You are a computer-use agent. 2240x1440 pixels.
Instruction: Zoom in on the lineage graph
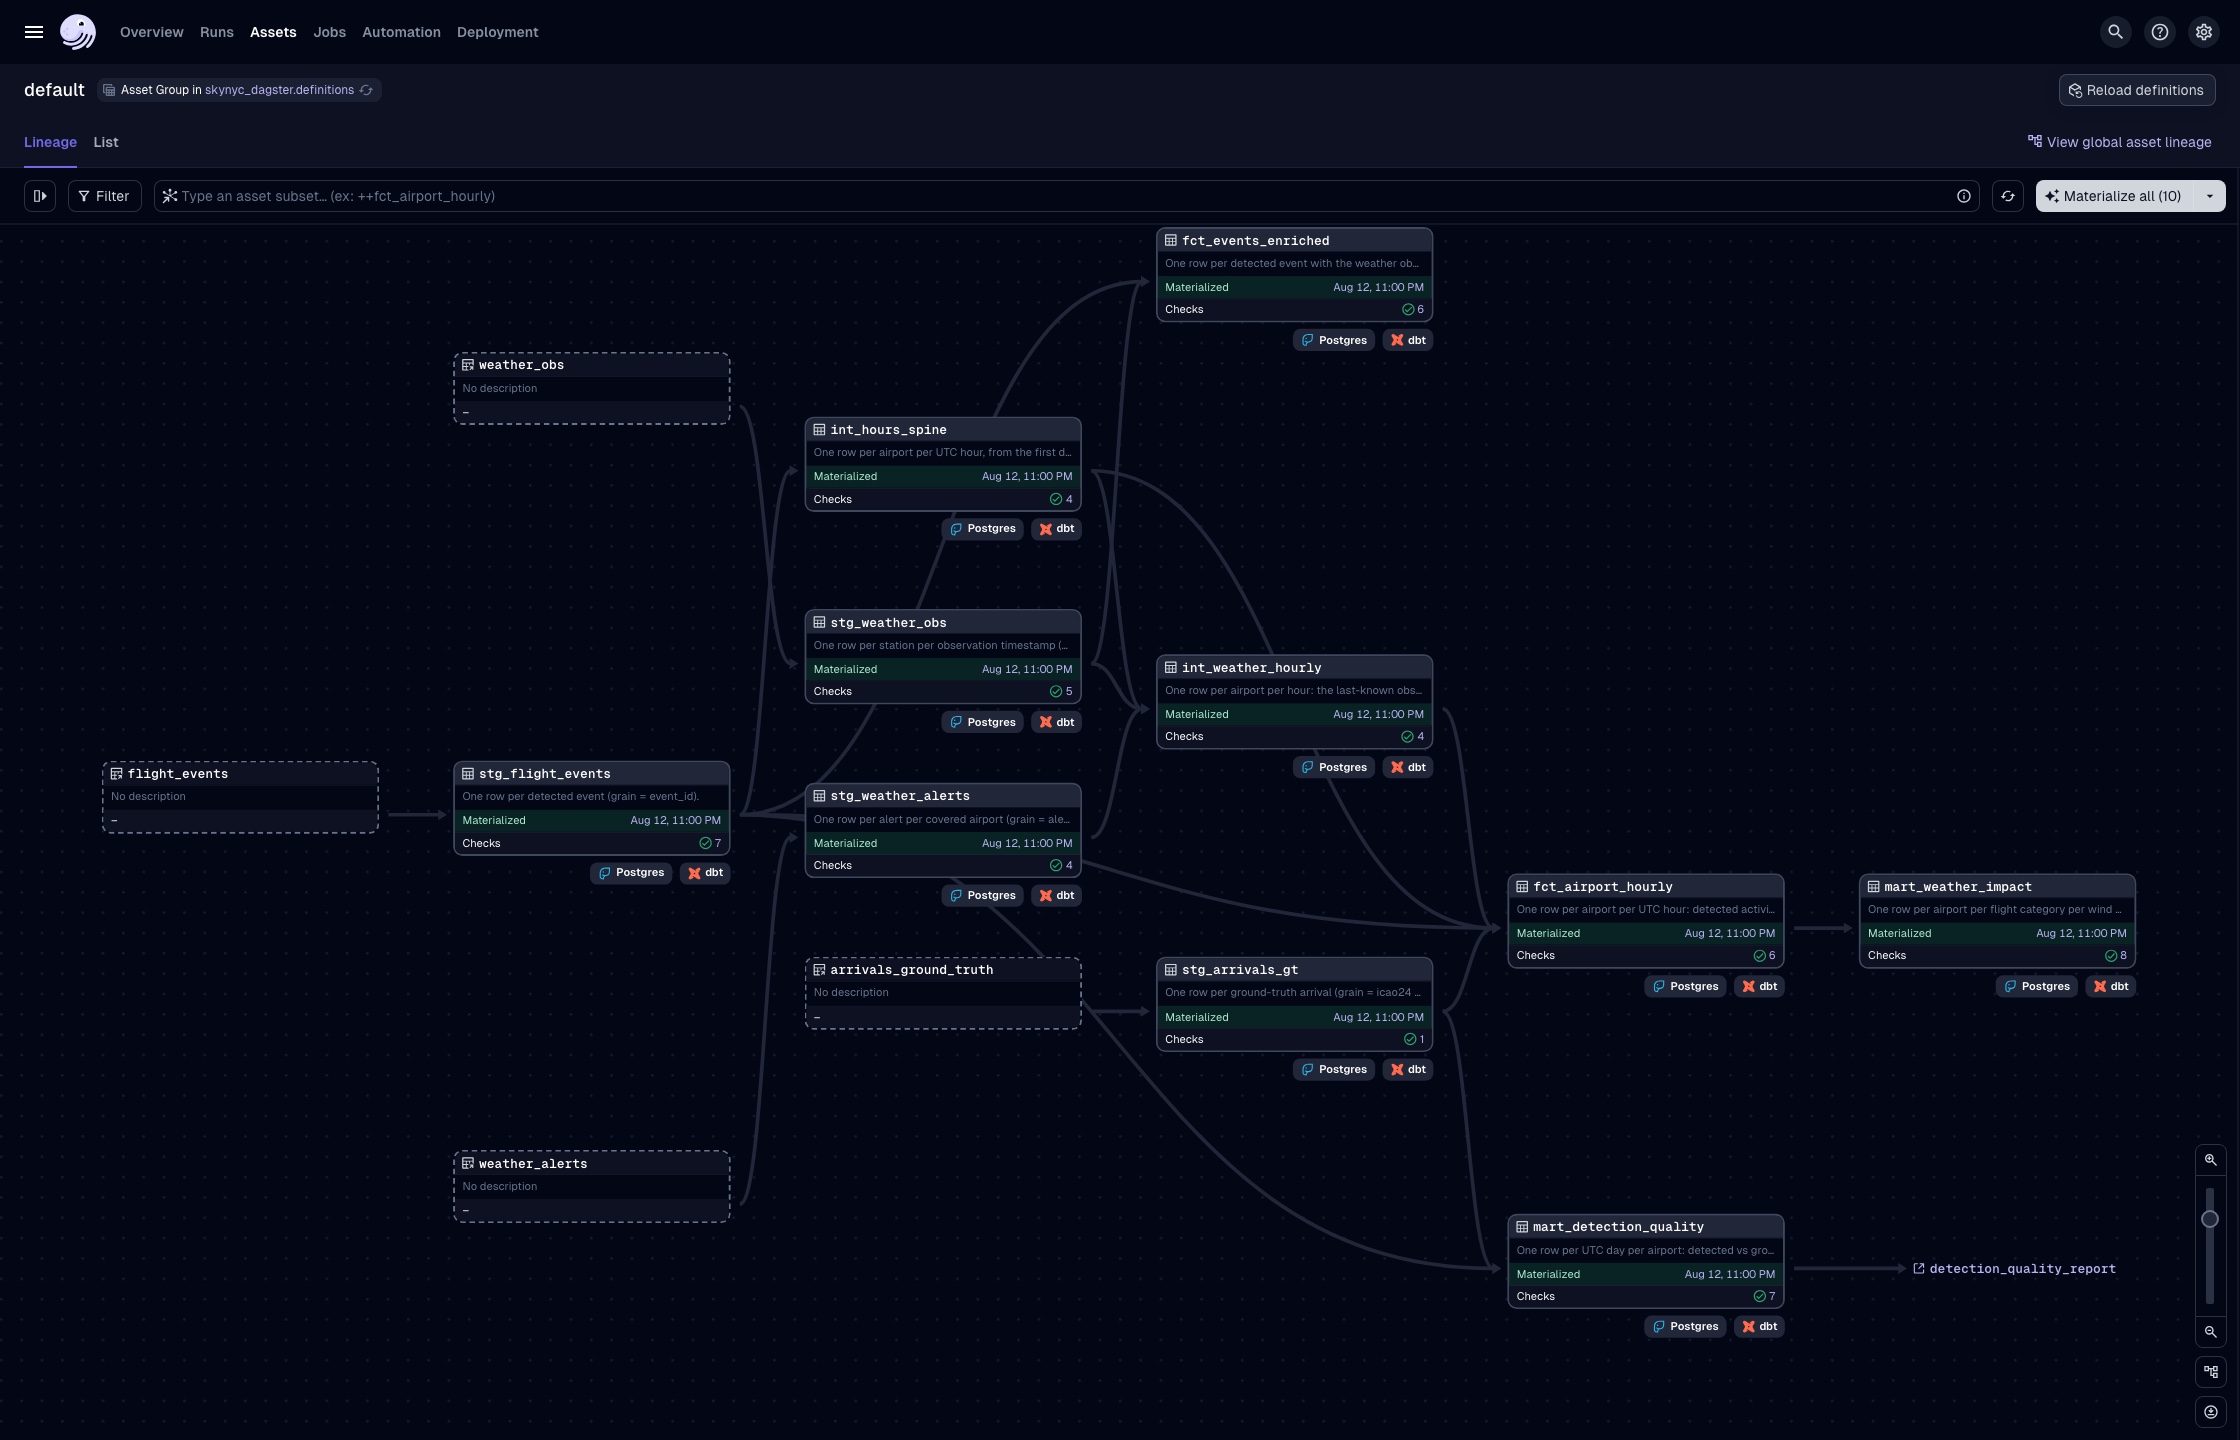[2211, 1160]
